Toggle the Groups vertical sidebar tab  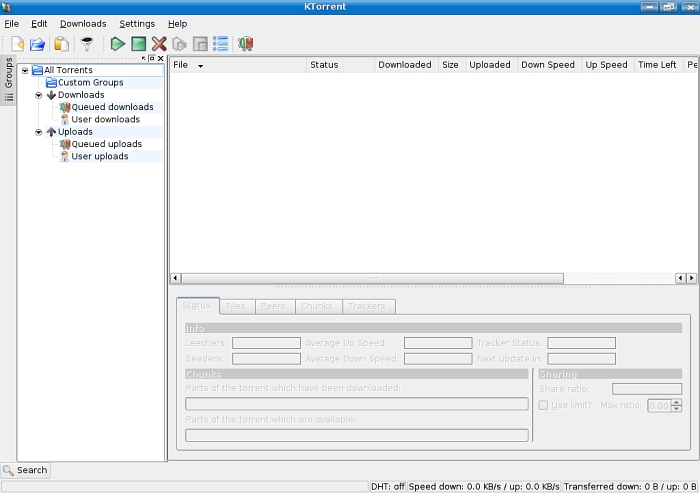(8, 80)
